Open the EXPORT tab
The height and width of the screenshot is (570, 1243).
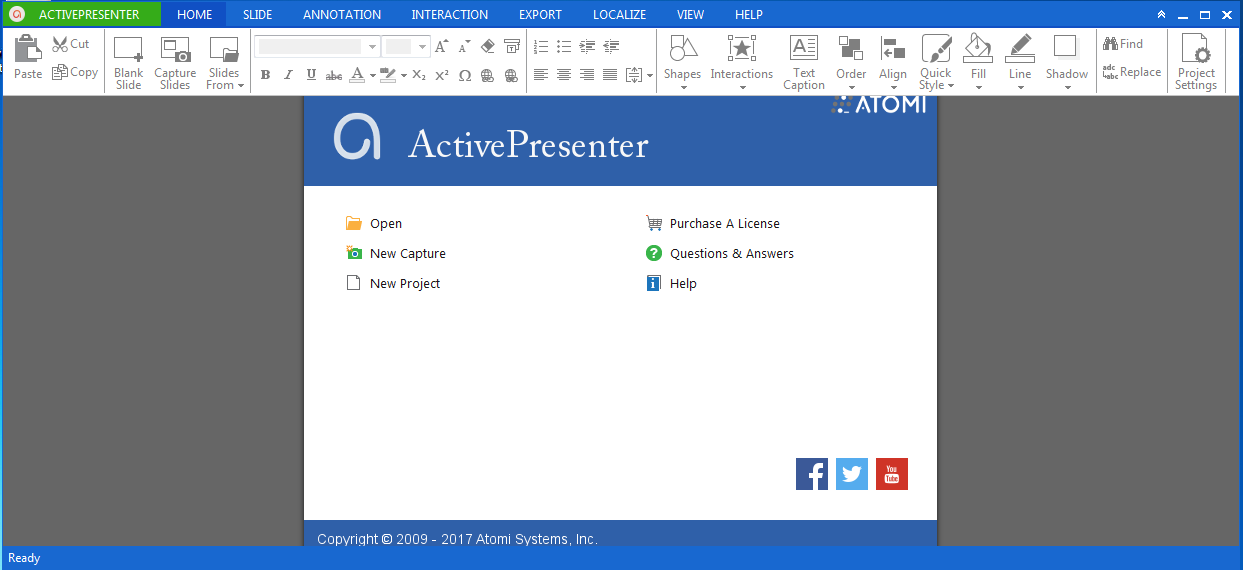[x=540, y=15]
